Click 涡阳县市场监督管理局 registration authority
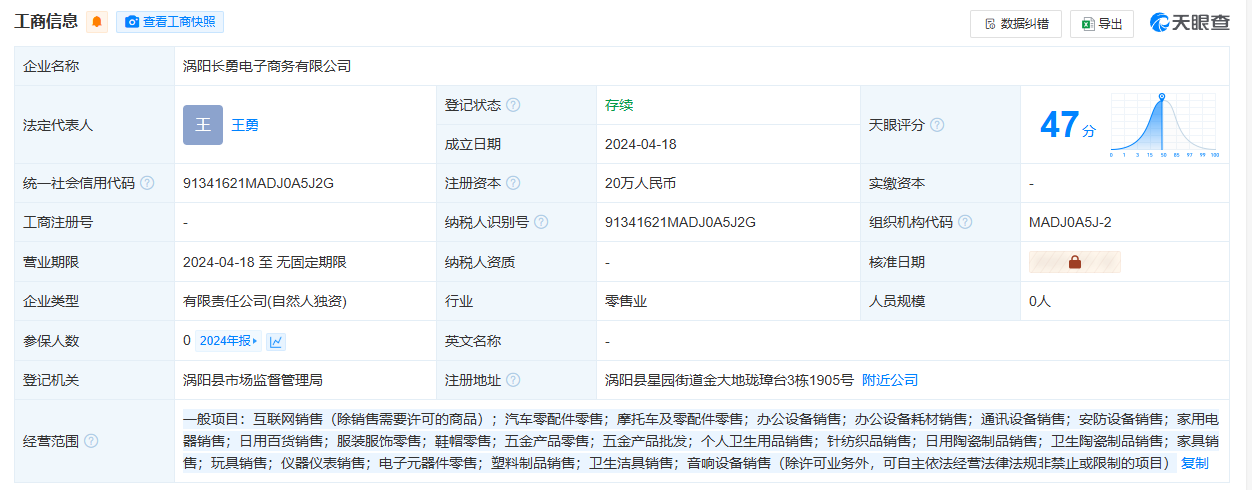 tap(253, 380)
